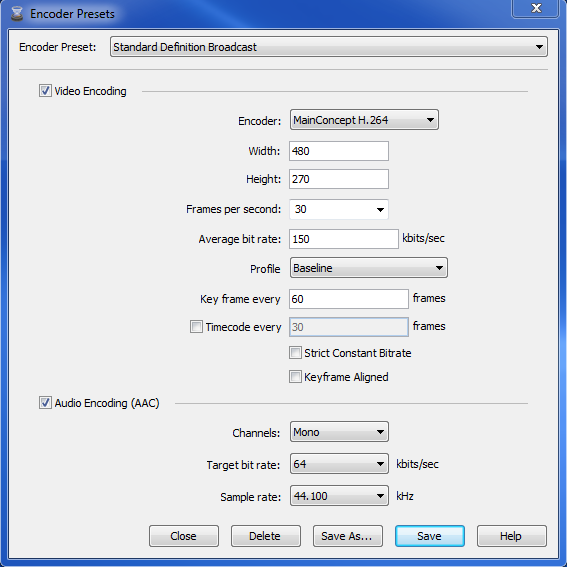Open the Target bit rate dropdown

tap(339, 464)
